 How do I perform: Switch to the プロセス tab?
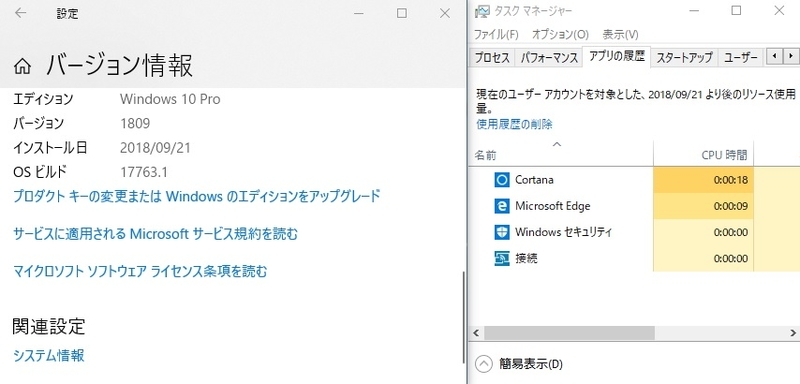point(492,58)
